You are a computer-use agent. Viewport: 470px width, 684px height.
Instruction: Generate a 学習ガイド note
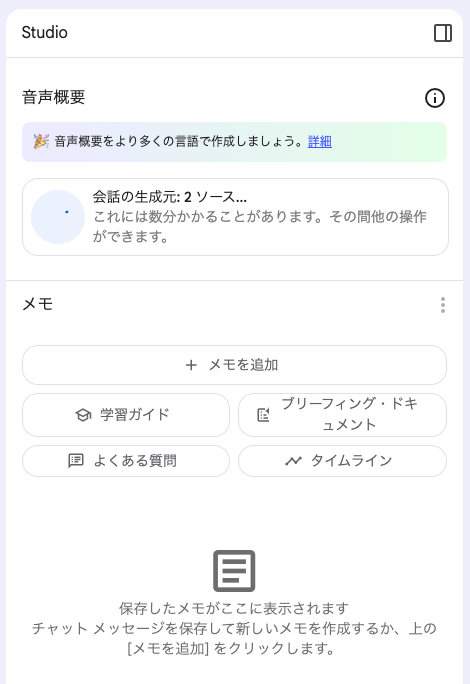[126, 415]
